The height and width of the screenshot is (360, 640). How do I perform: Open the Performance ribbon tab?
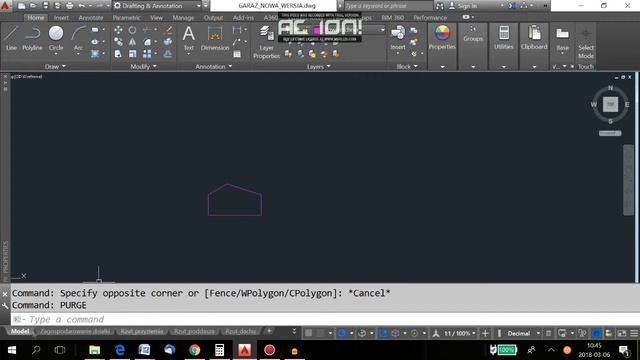430,18
